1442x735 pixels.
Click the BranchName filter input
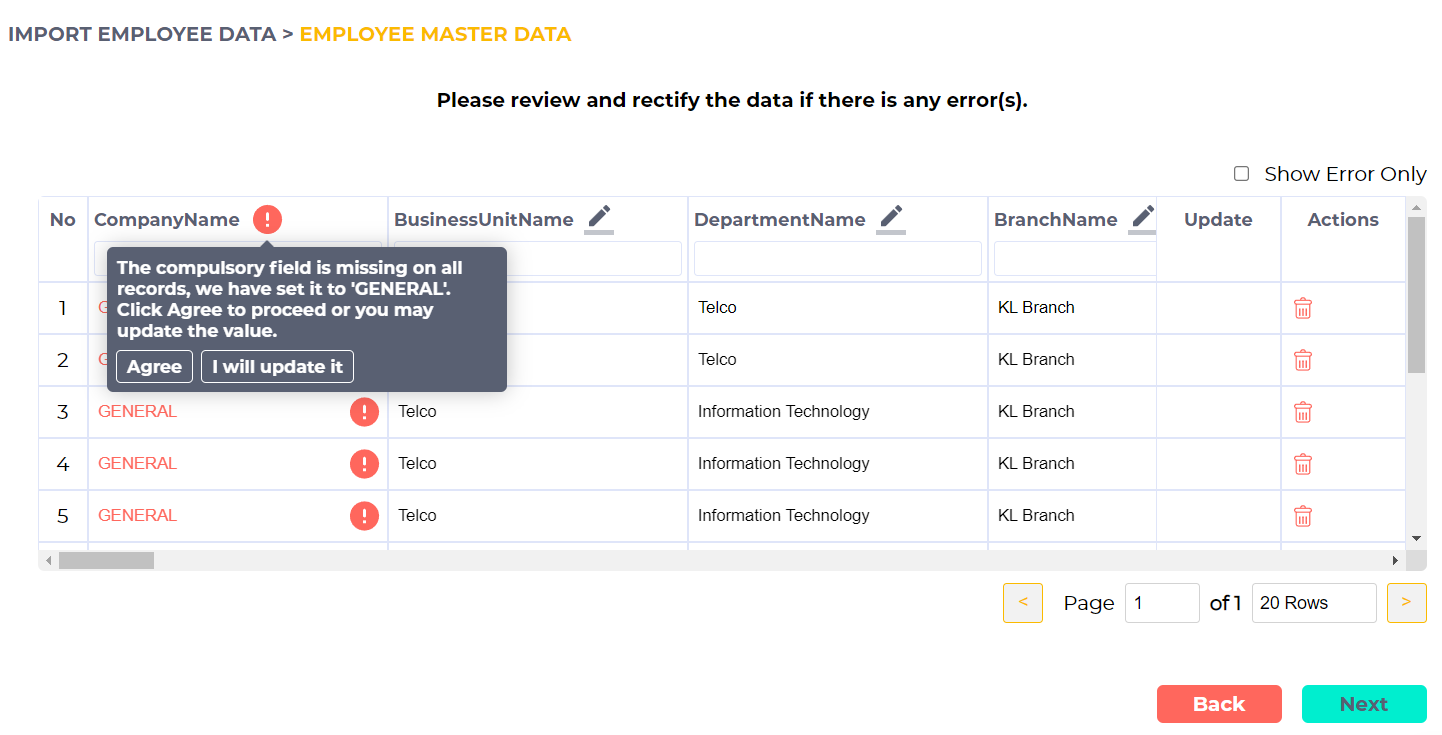(1075, 259)
